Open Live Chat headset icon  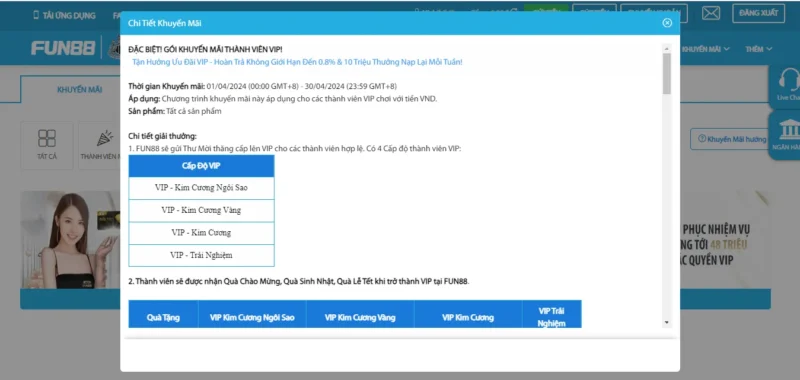pyautogui.click(x=786, y=85)
